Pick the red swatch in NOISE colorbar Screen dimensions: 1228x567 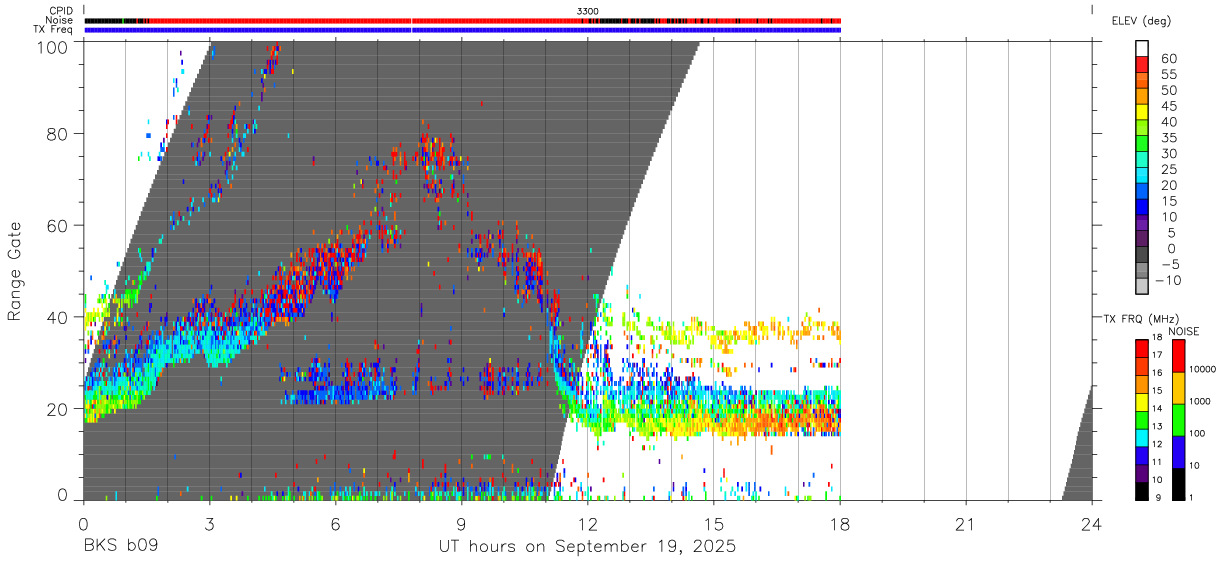pos(1177,356)
